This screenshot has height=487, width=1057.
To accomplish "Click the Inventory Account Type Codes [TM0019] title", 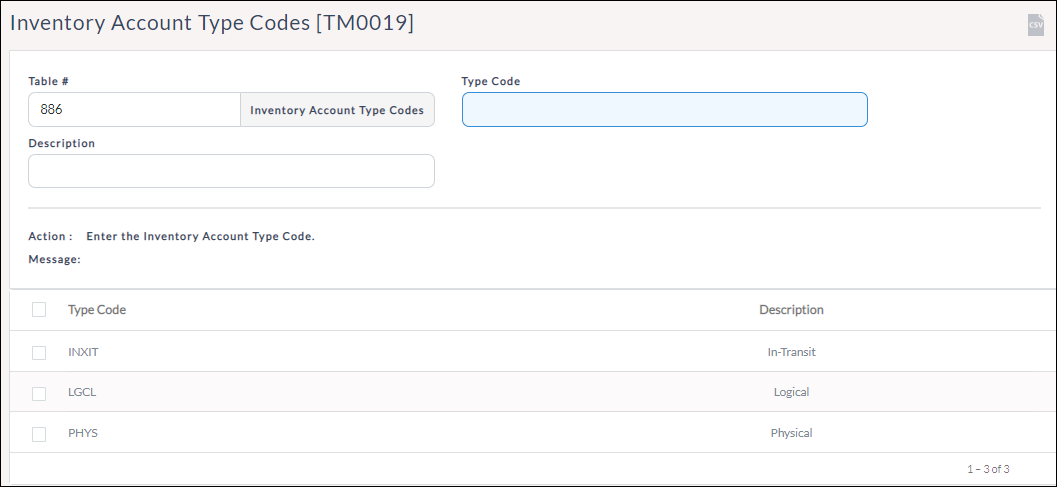I will click(212, 24).
